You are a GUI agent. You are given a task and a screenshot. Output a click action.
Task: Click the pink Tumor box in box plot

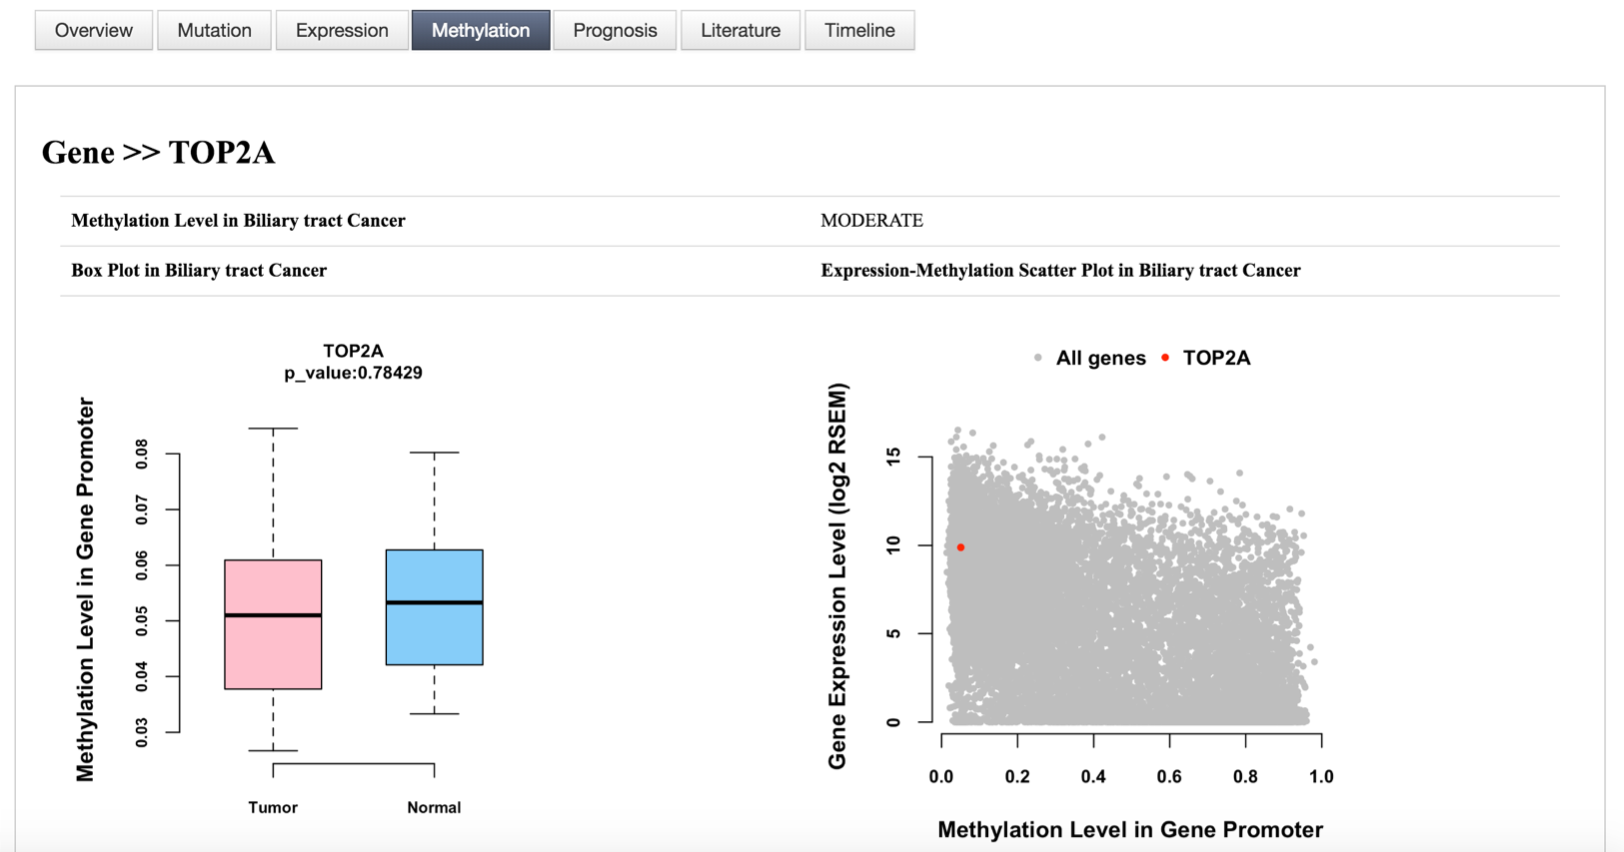click(x=273, y=650)
